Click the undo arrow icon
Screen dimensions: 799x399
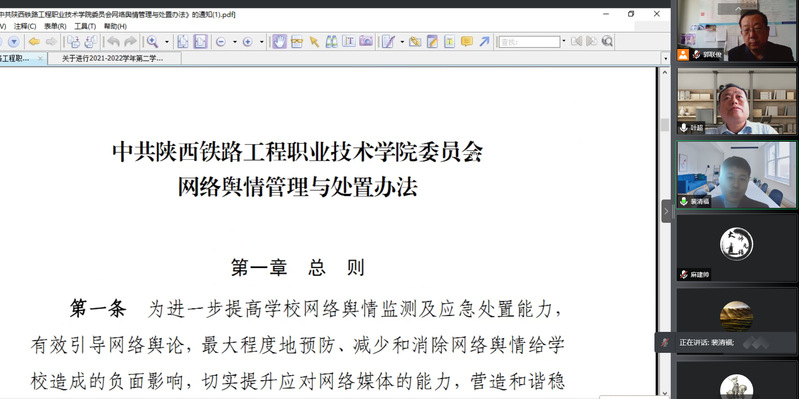coord(113,42)
